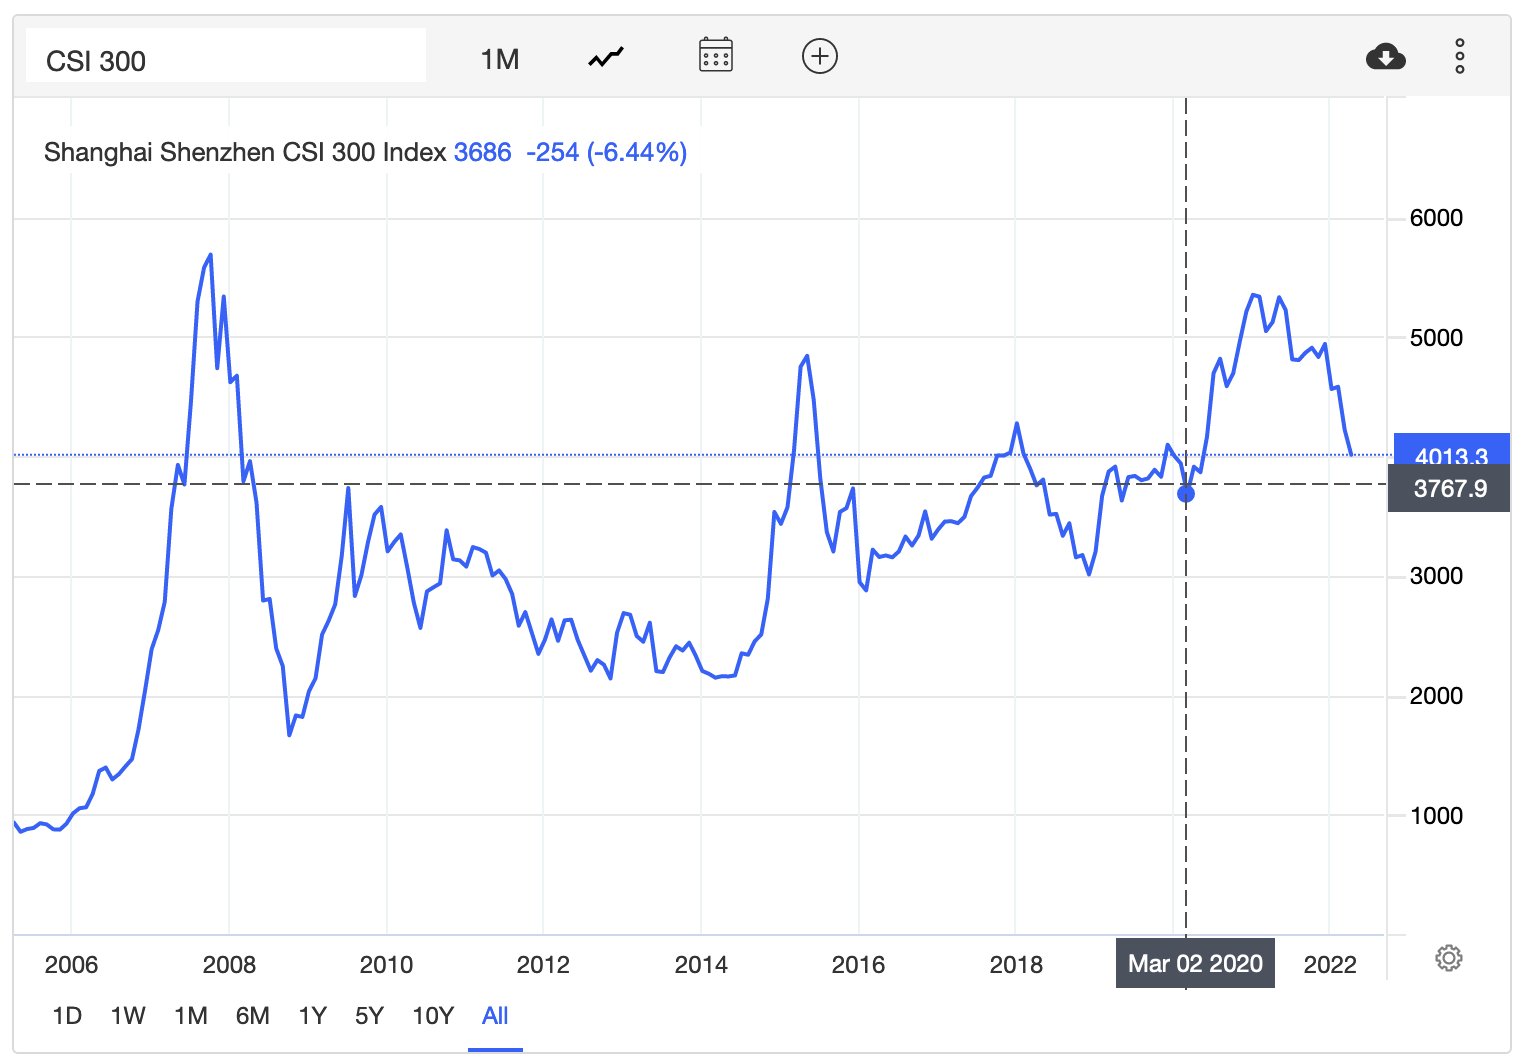The image size is (1516, 1060).
Task: Click the 2022 year label
Action: (x=1330, y=964)
